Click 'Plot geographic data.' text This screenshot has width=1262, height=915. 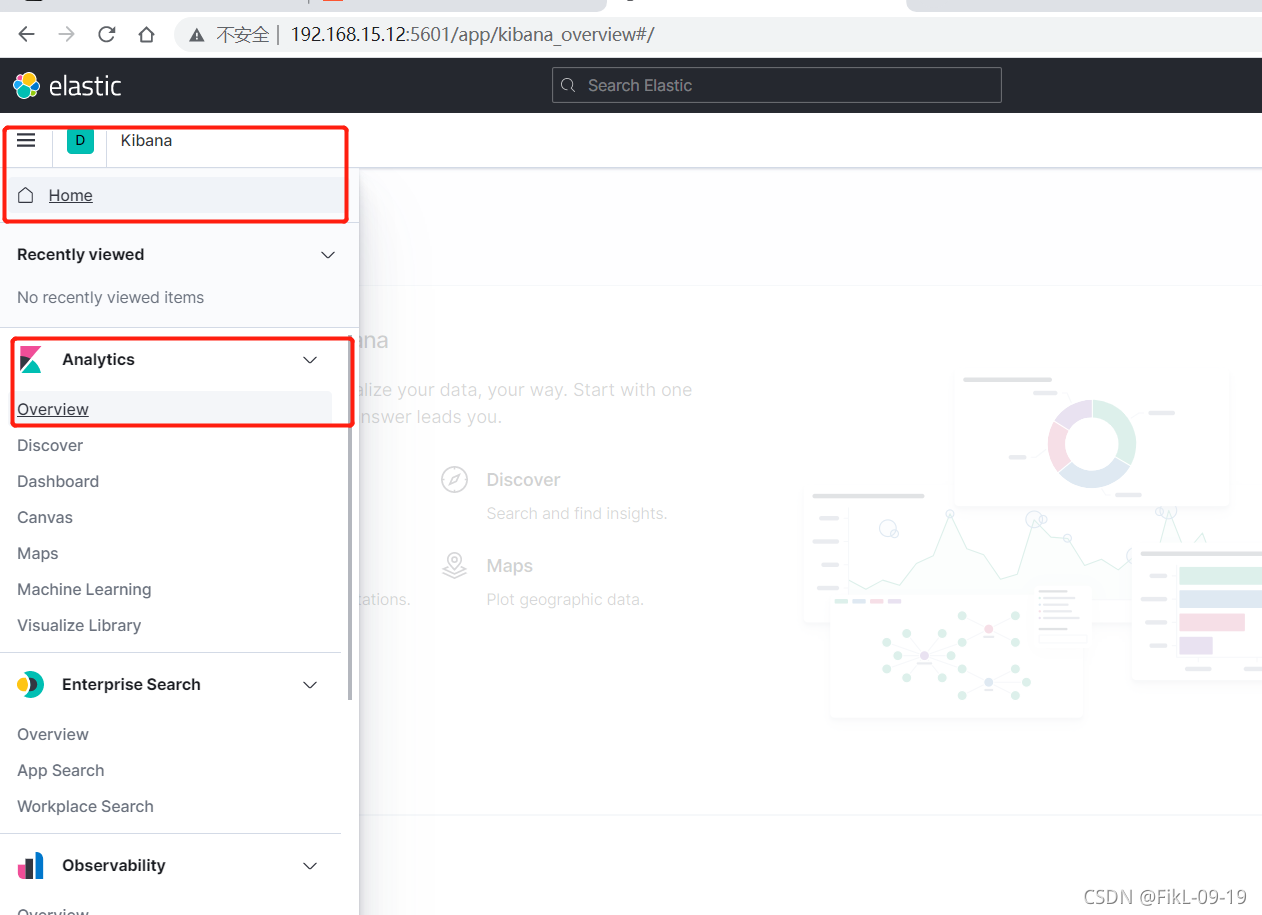point(565,600)
